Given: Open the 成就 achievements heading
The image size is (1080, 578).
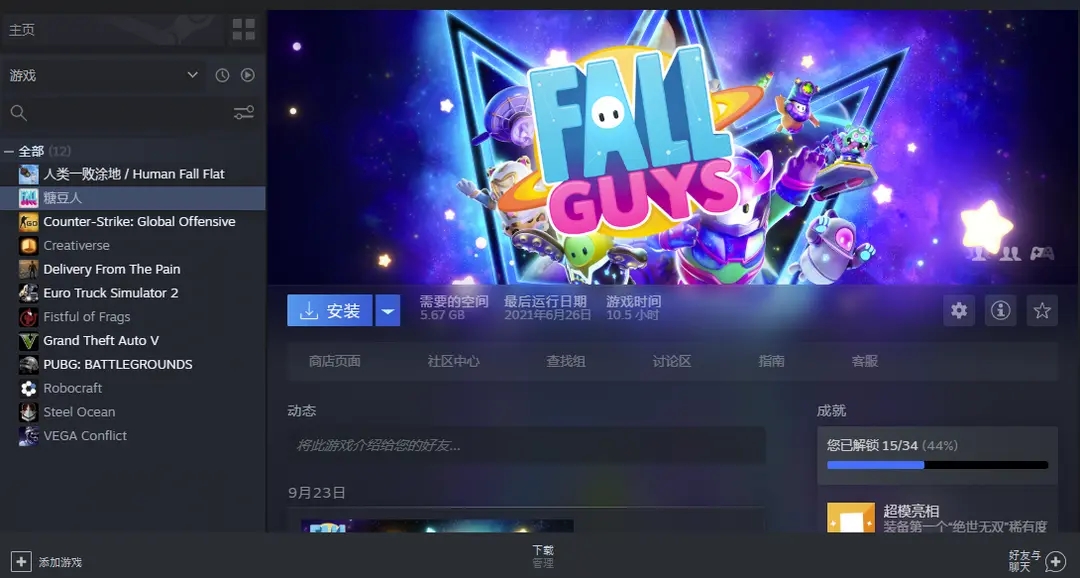Looking at the screenshot, I should (831, 411).
